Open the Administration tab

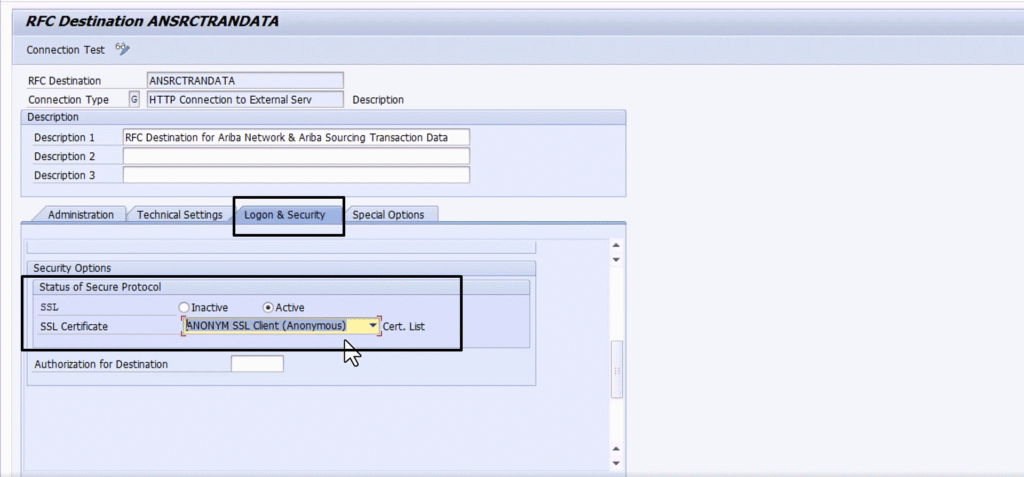click(80, 214)
